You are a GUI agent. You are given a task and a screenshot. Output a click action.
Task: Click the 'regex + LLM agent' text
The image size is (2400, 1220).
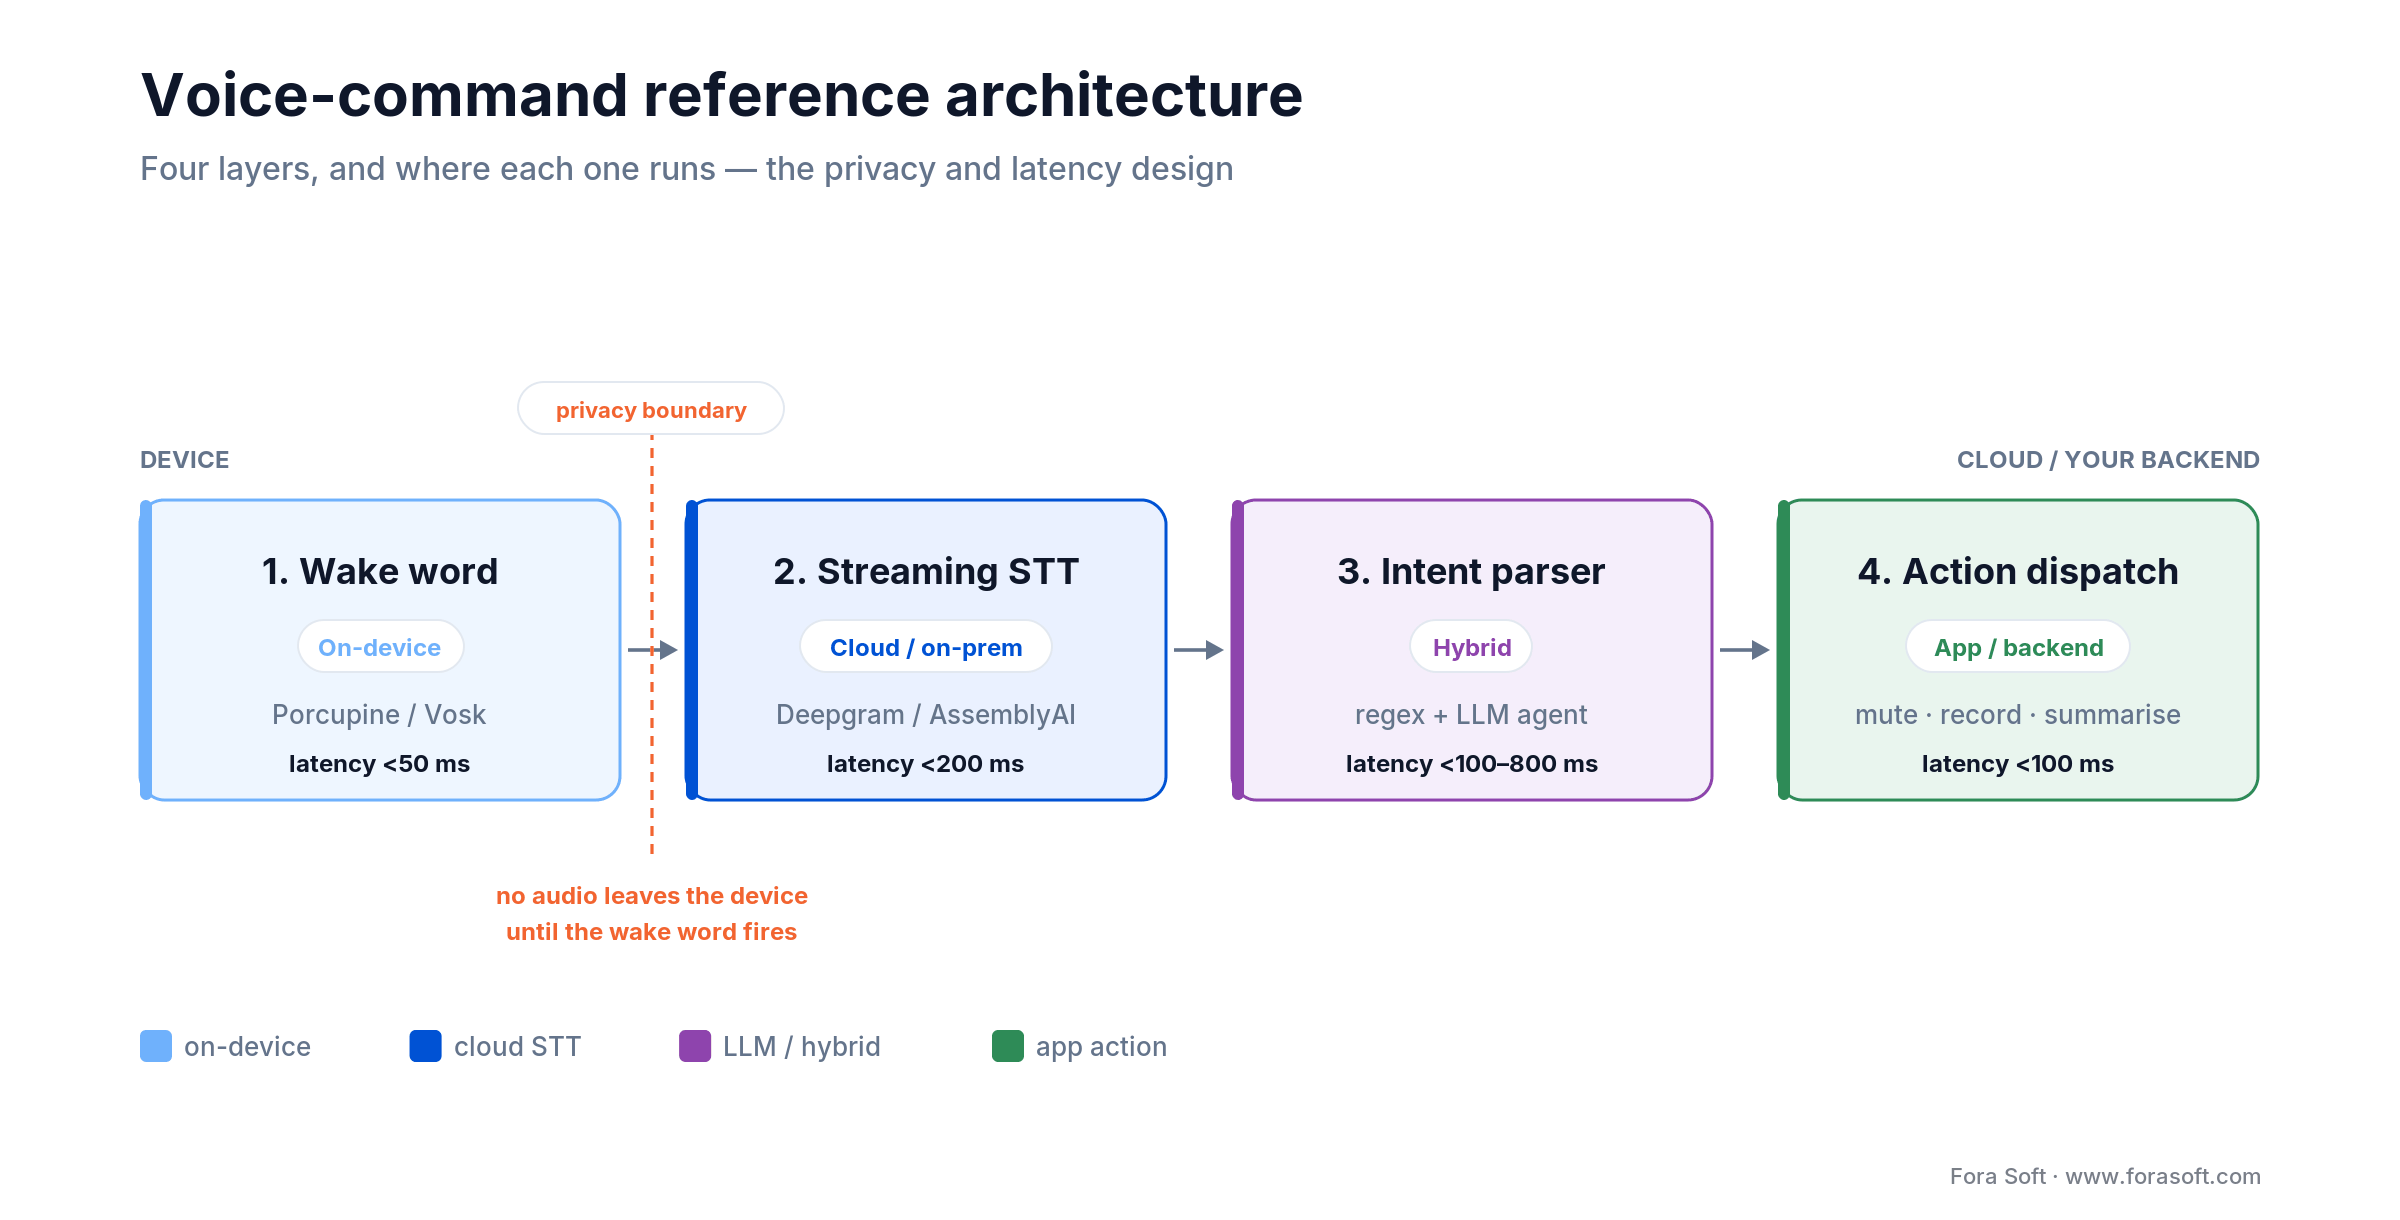pyautogui.click(x=1471, y=714)
